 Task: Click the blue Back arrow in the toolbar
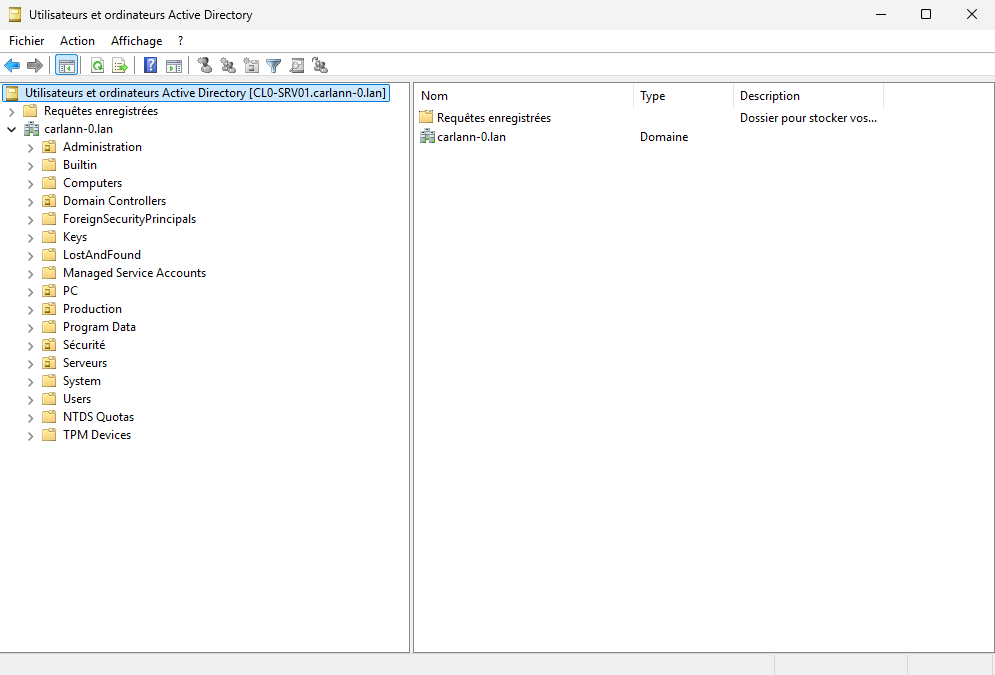point(12,65)
